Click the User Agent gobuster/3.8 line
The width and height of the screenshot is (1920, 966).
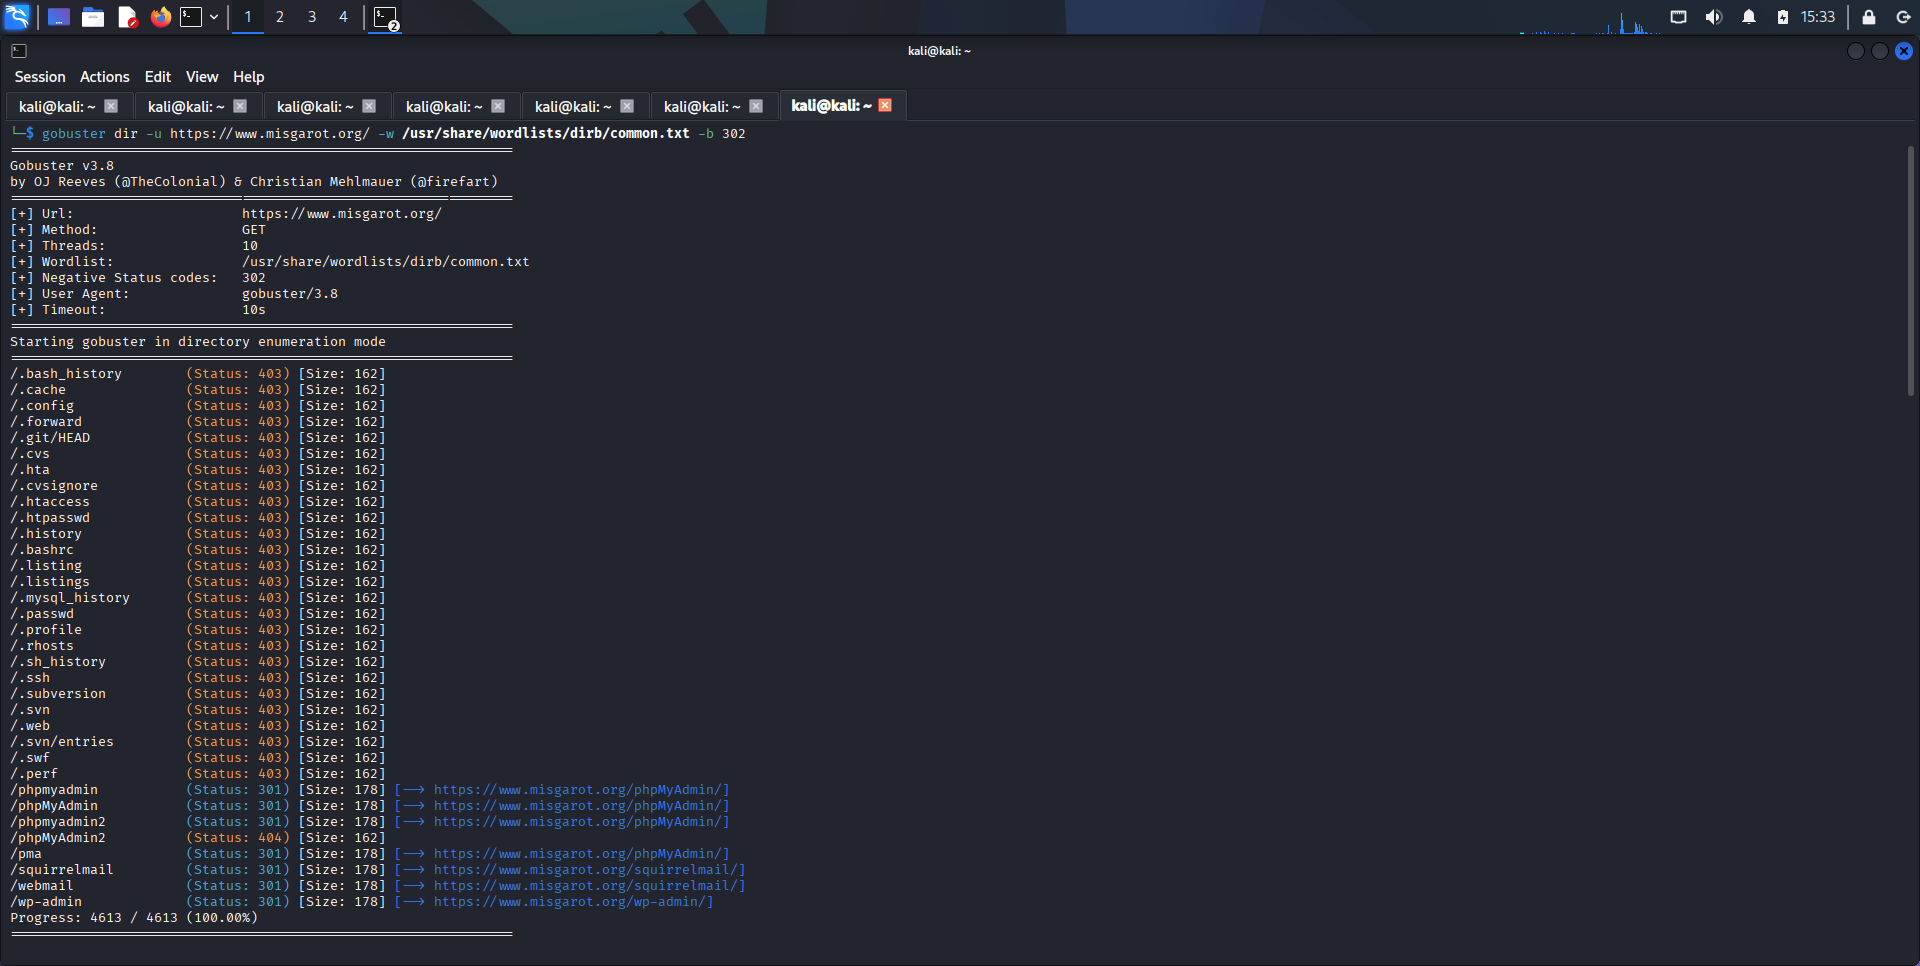[174, 294]
